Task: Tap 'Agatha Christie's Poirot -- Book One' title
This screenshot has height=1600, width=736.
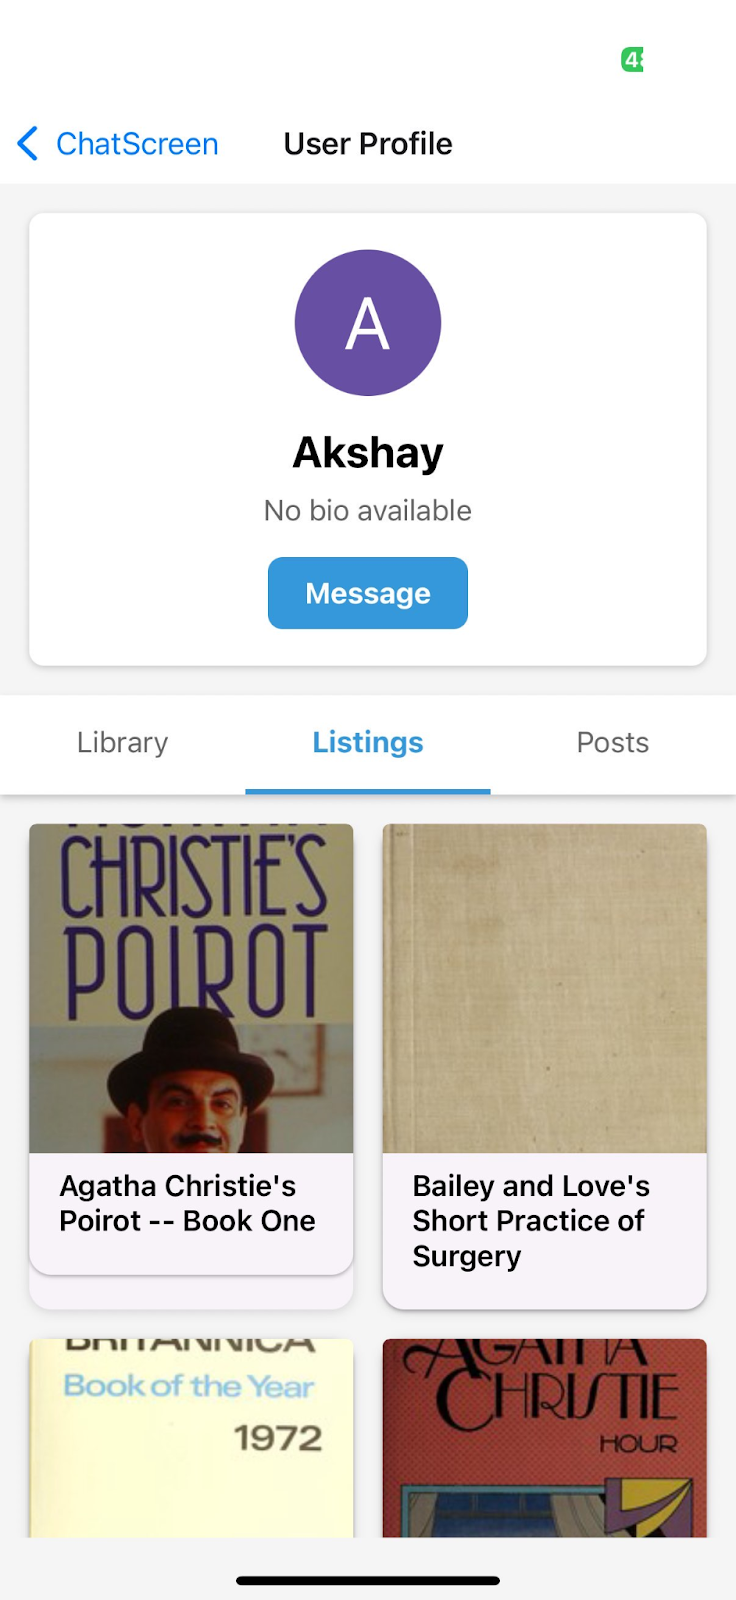Action: [188, 1203]
